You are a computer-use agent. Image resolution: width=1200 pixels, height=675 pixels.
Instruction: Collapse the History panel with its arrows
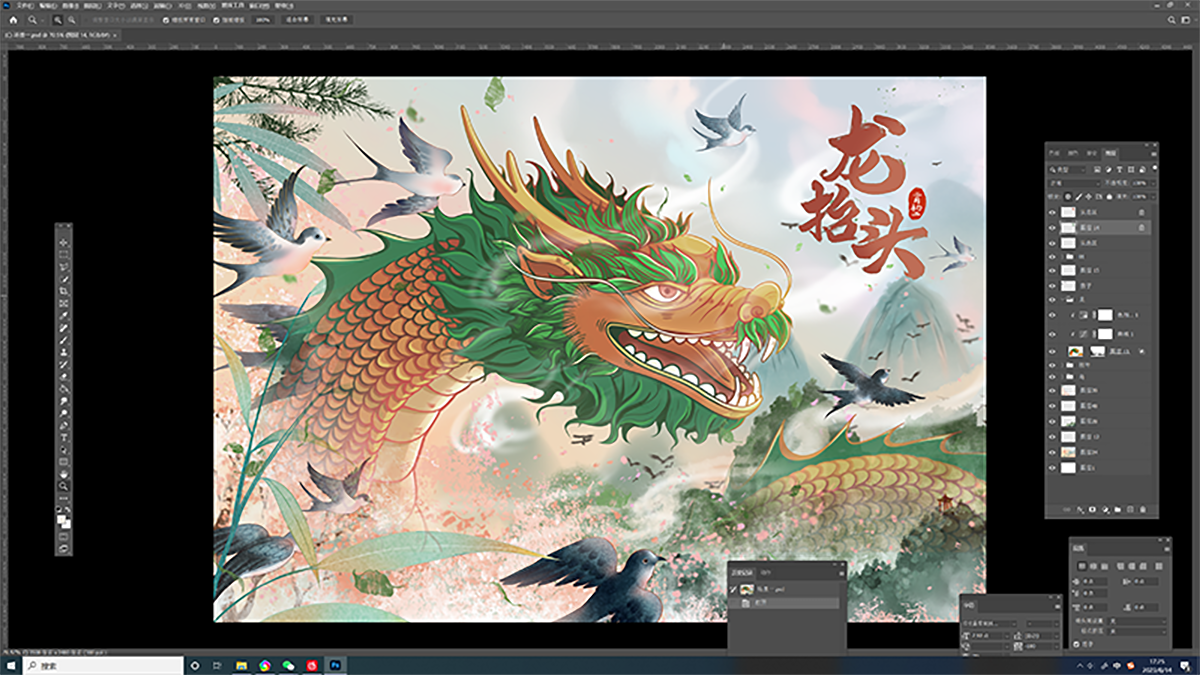(835, 564)
